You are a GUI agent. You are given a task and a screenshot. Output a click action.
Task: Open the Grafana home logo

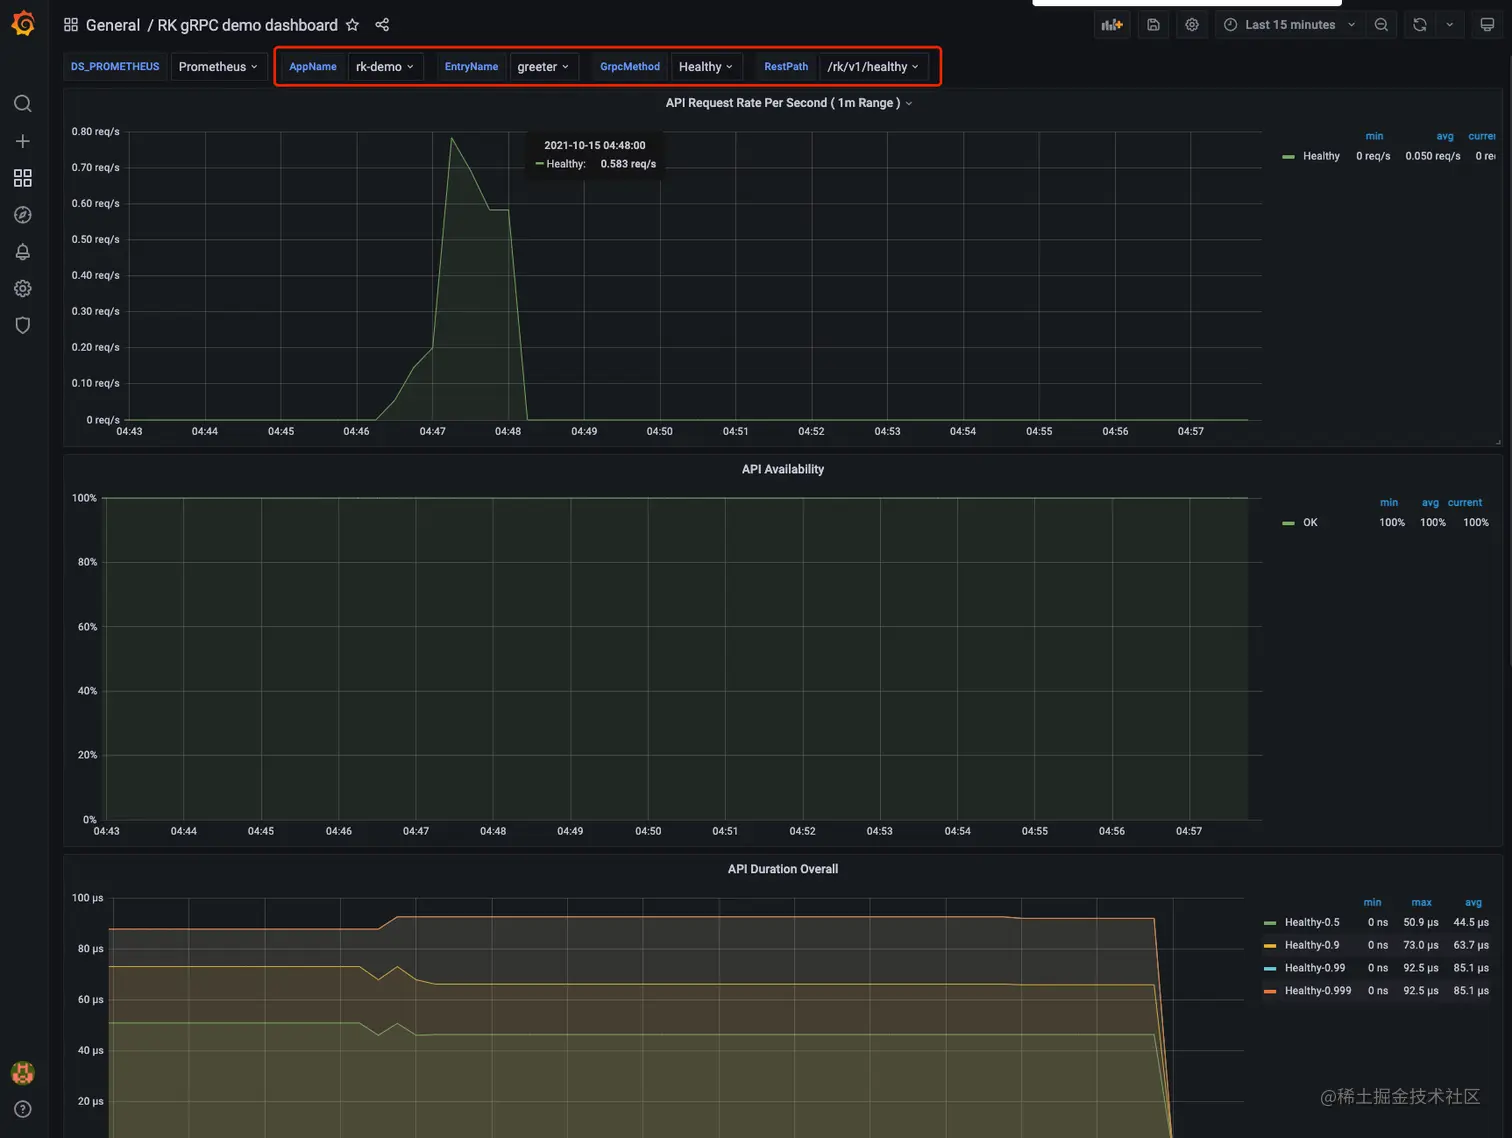click(23, 23)
